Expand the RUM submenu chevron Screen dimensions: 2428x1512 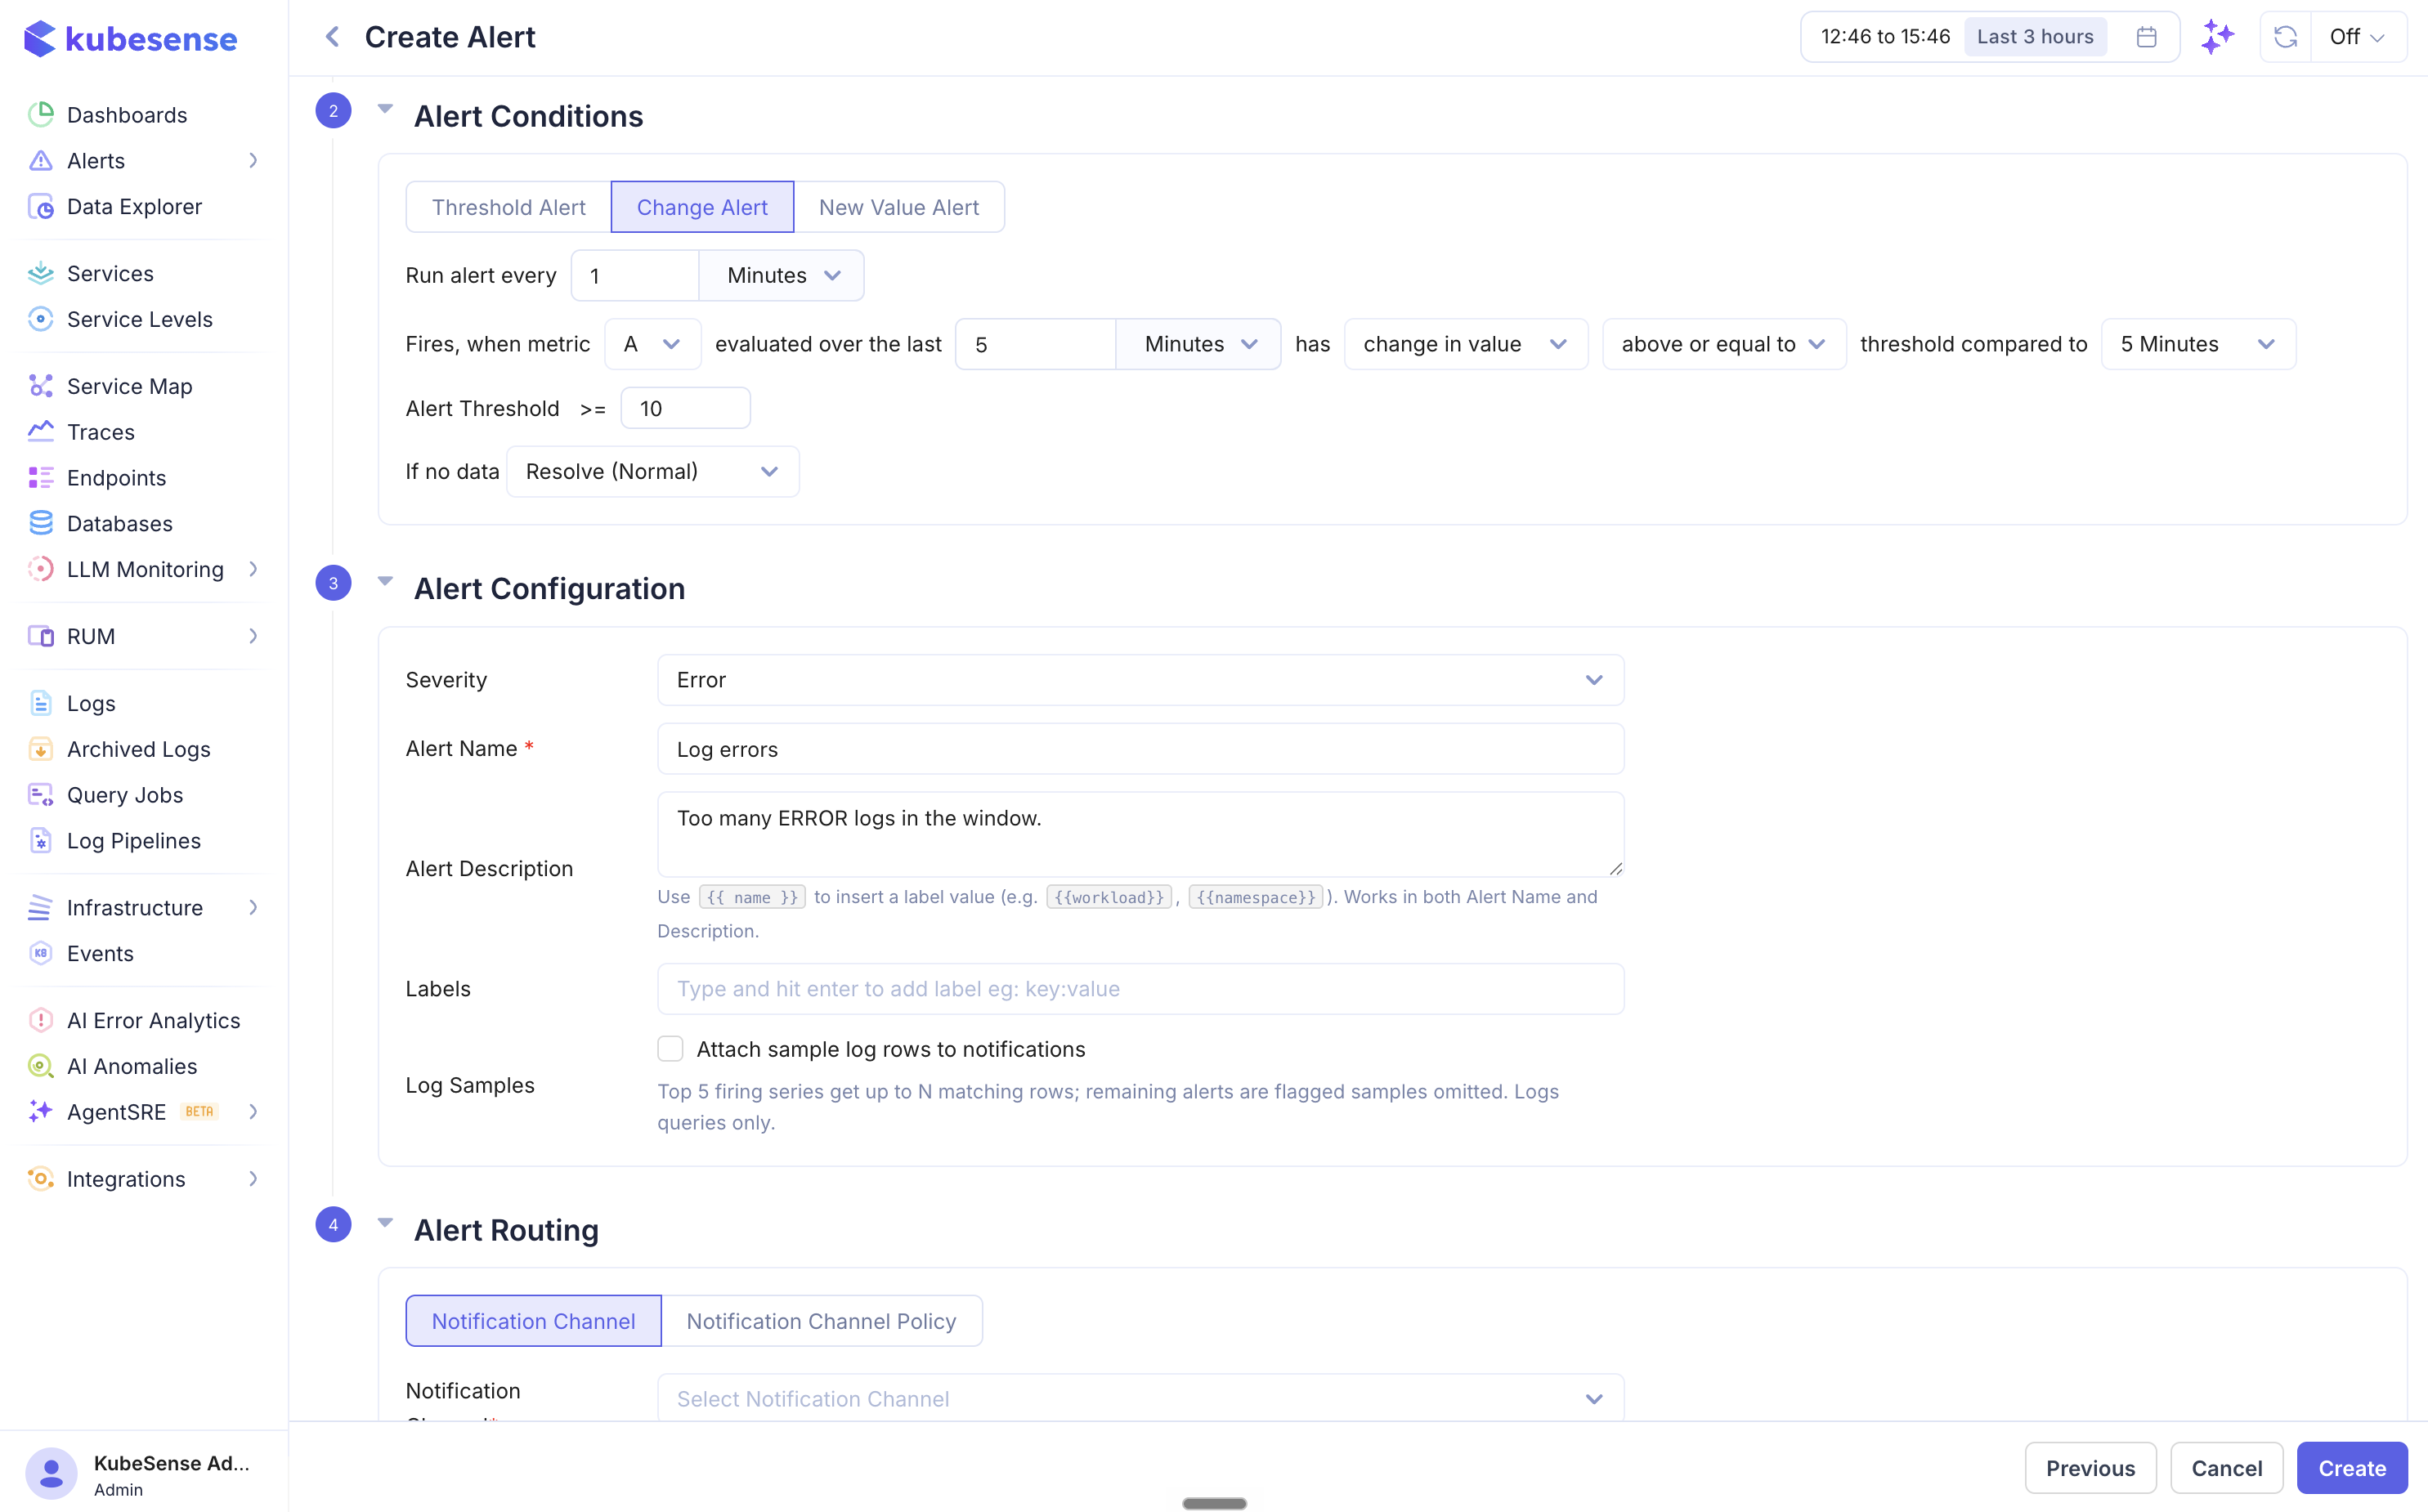coord(253,636)
